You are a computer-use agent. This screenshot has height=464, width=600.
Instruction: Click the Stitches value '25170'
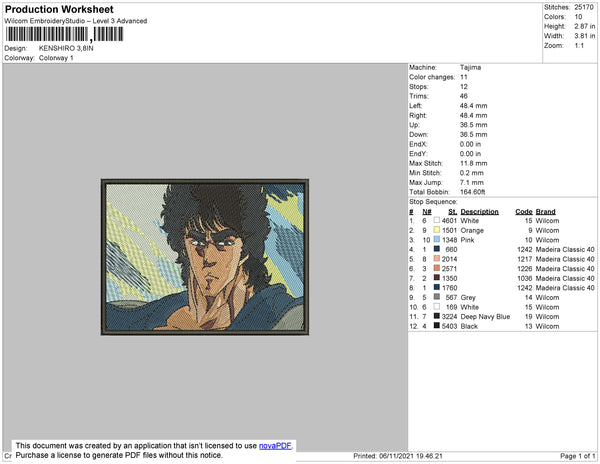[584, 7]
